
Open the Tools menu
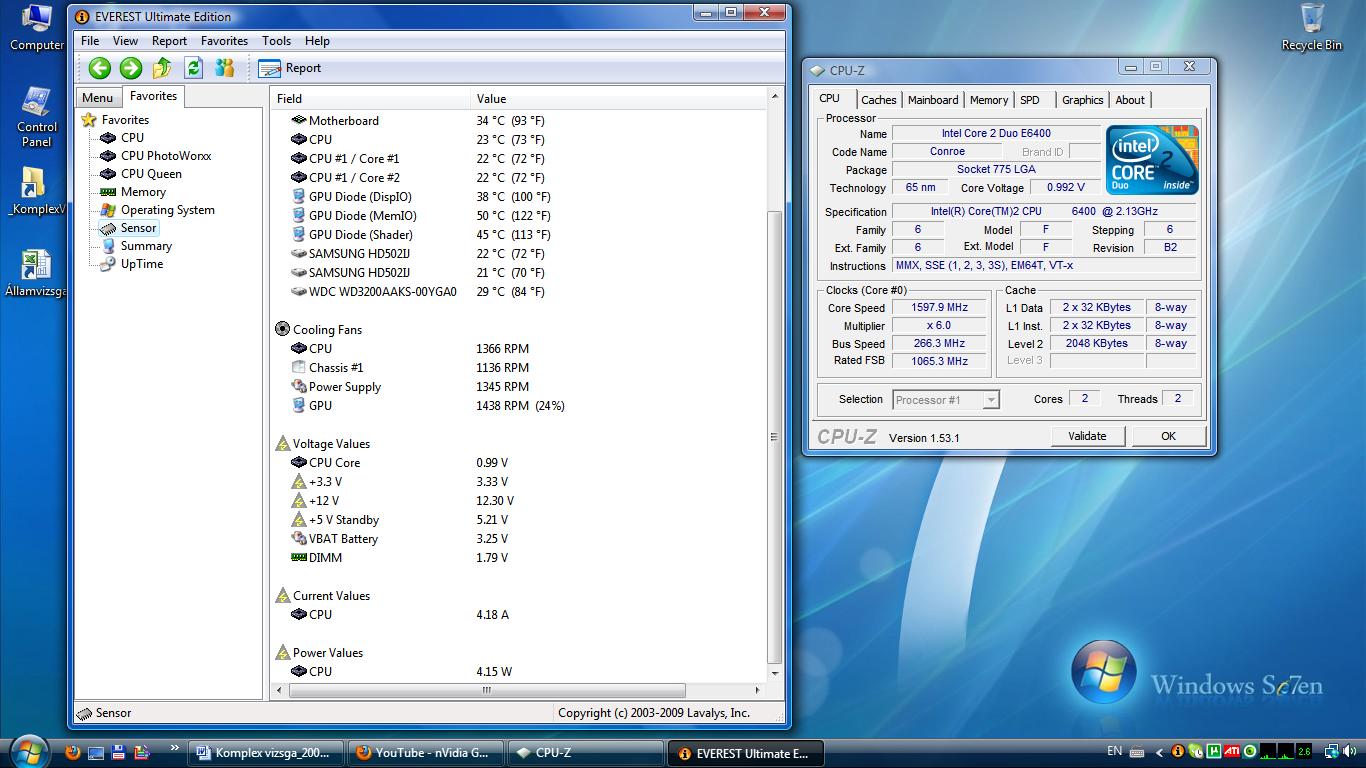[x=277, y=41]
